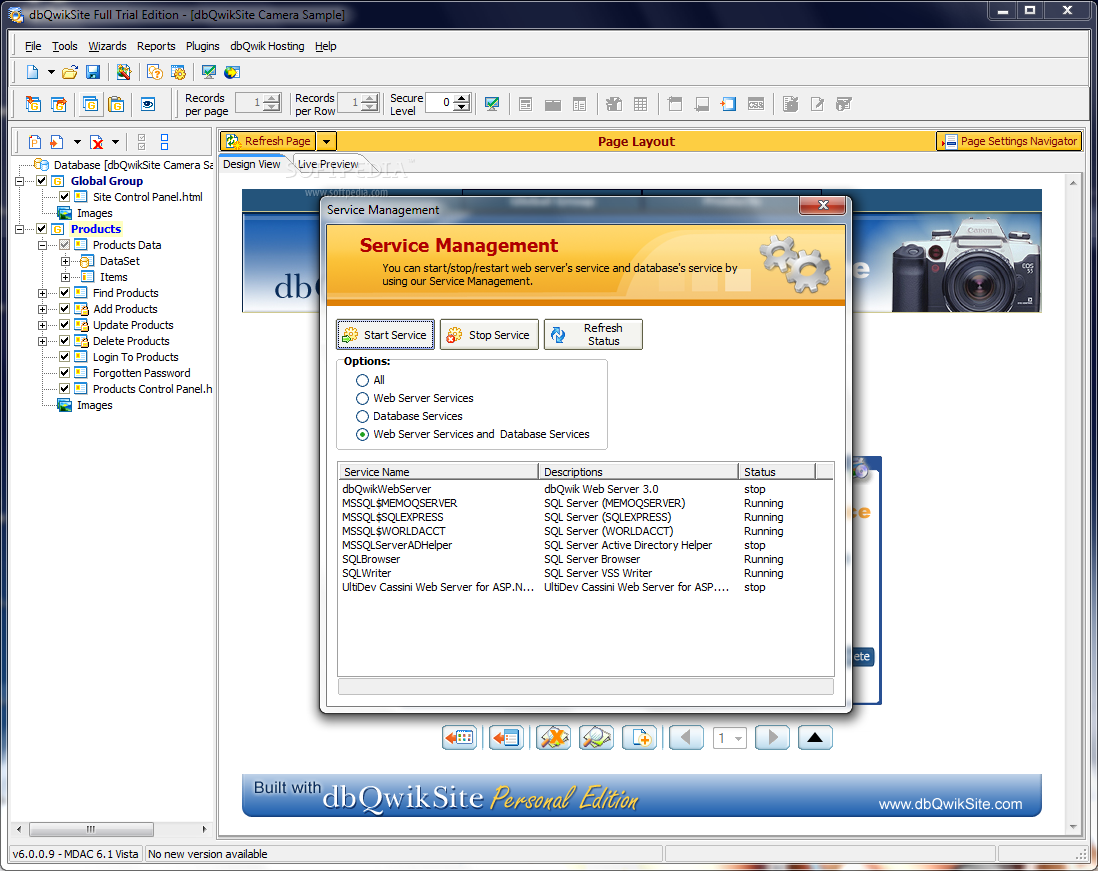Click the new page P icon in tree toolbar

tap(34, 143)
